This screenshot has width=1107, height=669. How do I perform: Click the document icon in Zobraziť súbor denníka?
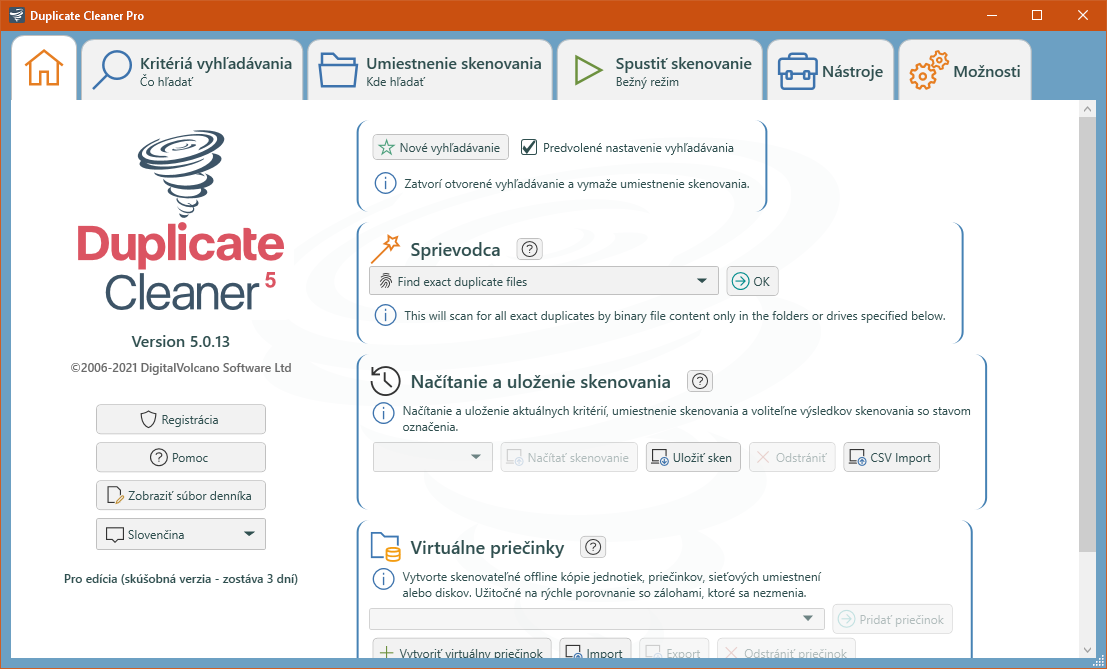click(115, 495)
